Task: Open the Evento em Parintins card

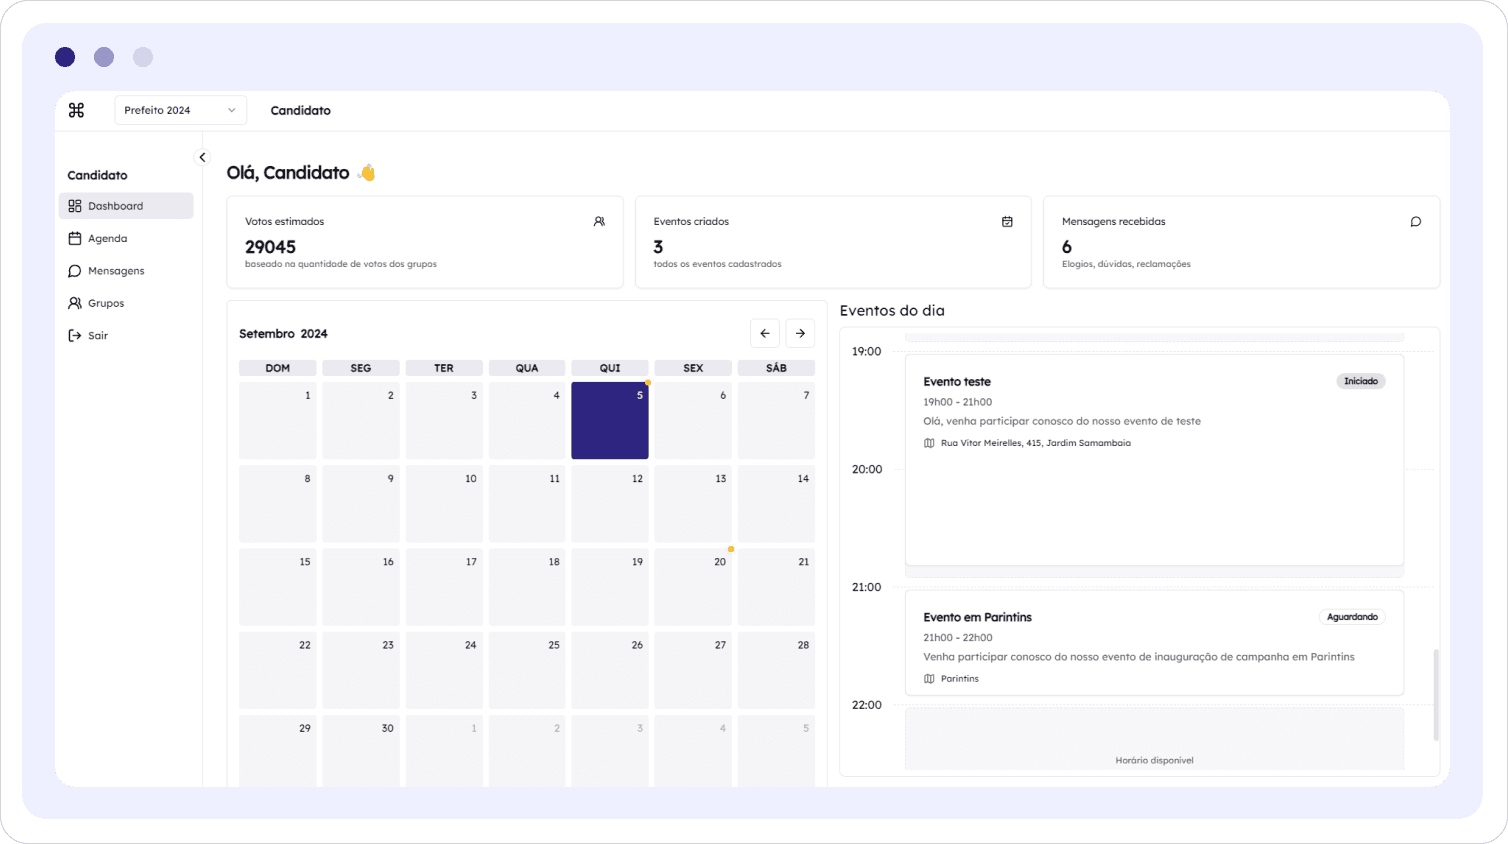Action: click(x=1154, y=643)
